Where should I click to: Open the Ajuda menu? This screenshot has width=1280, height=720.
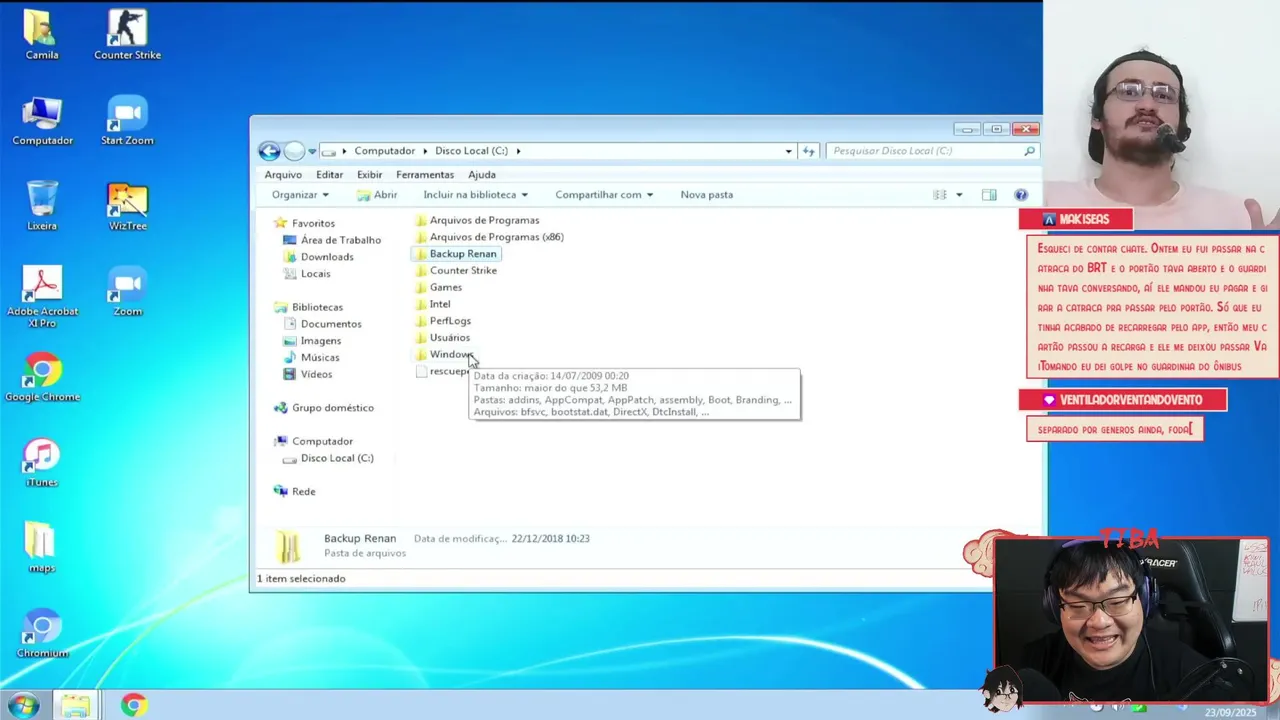[x=482, y=175]
